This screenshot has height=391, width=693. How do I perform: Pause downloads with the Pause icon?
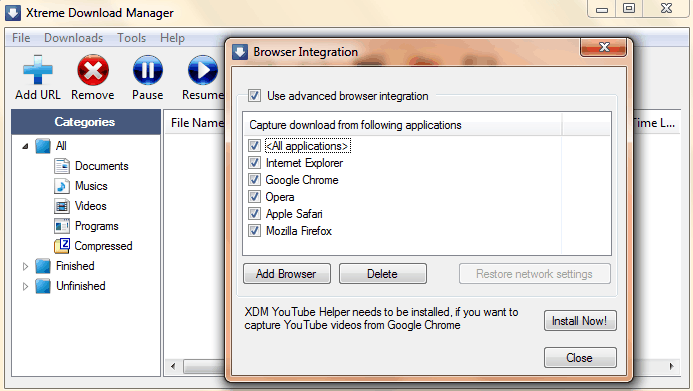coord(148,70)
